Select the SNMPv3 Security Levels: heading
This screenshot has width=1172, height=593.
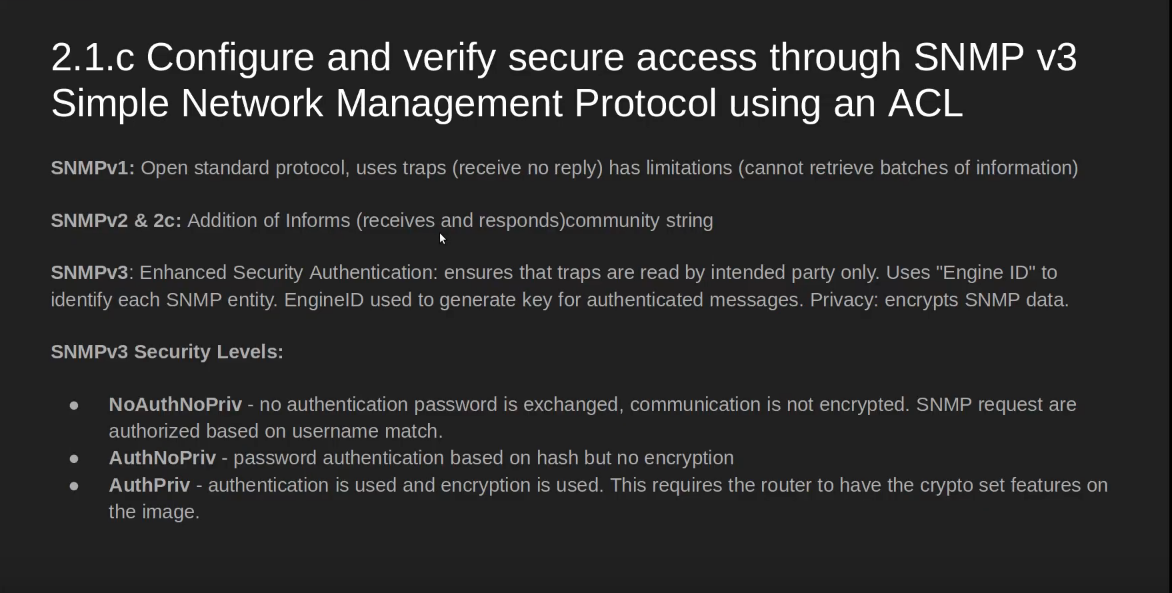[x=167, y=351]
